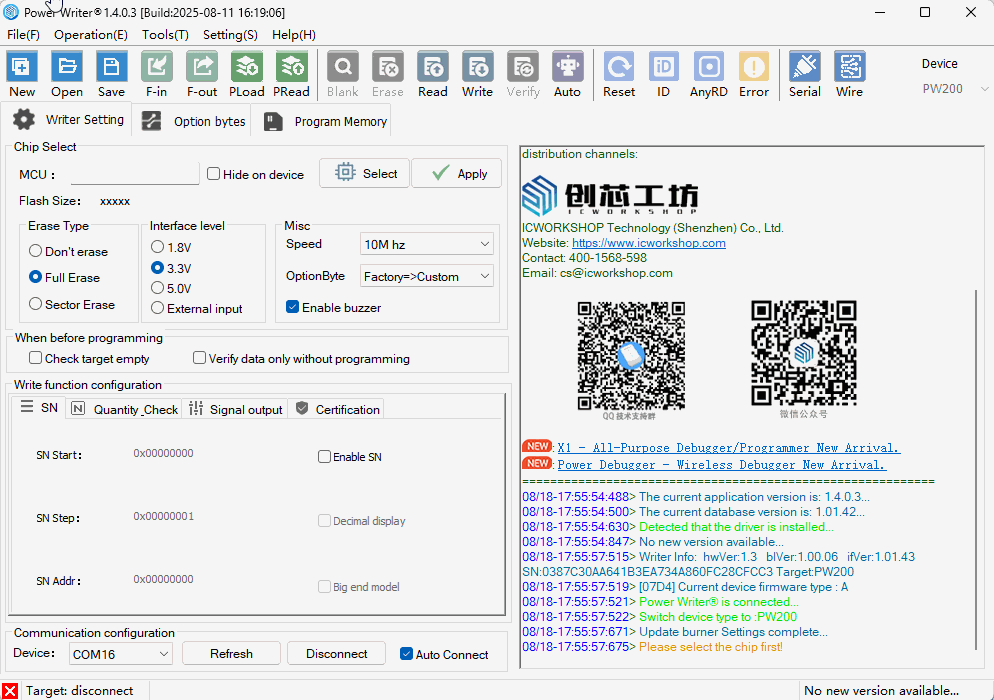The width and height of the screenshot is (994, 700).
Task: Open the Power Debugger Wireless link
Action: pyautogui.click(x=722, y=465)
